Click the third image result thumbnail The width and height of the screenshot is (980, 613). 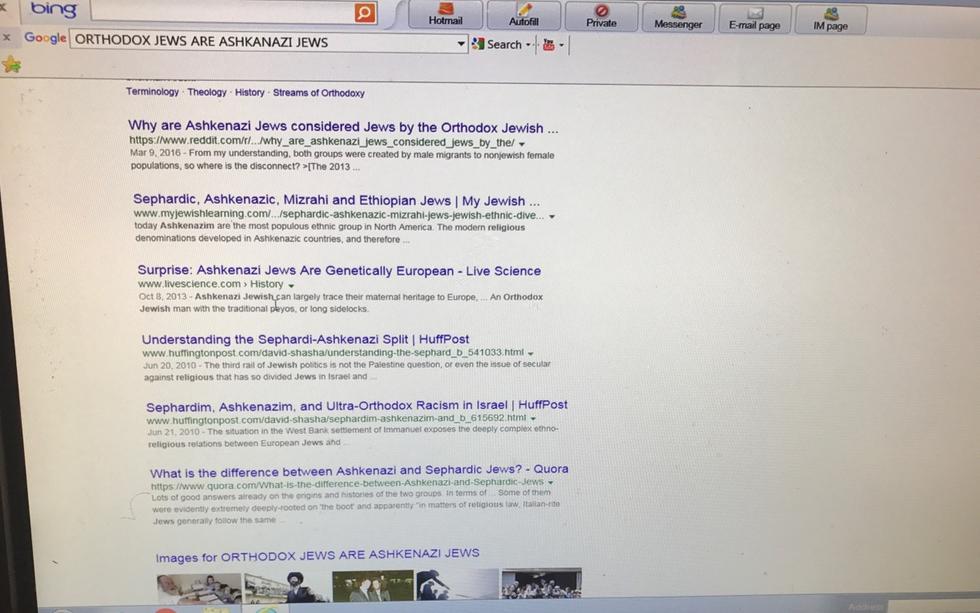[x=372, y=586]
